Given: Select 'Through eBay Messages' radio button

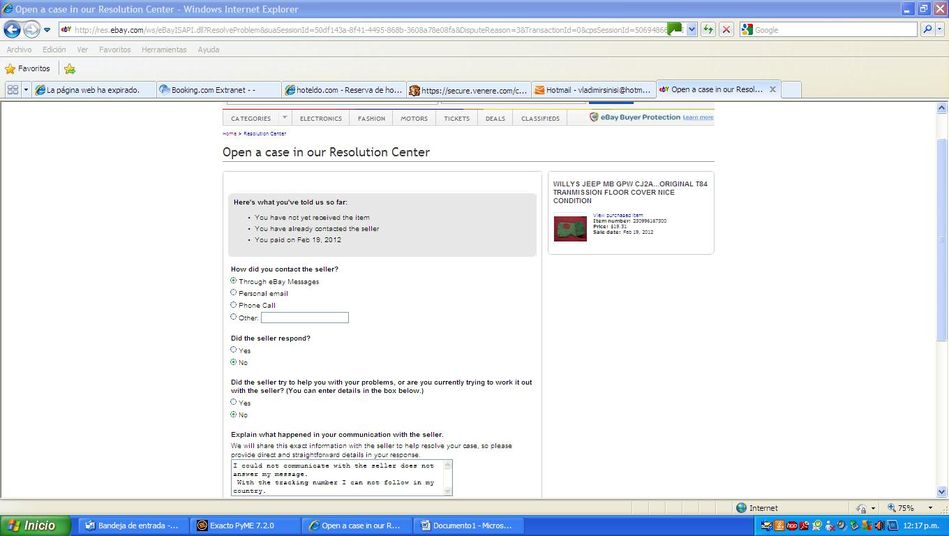Looking at the screenshot, I should (234, 281).
